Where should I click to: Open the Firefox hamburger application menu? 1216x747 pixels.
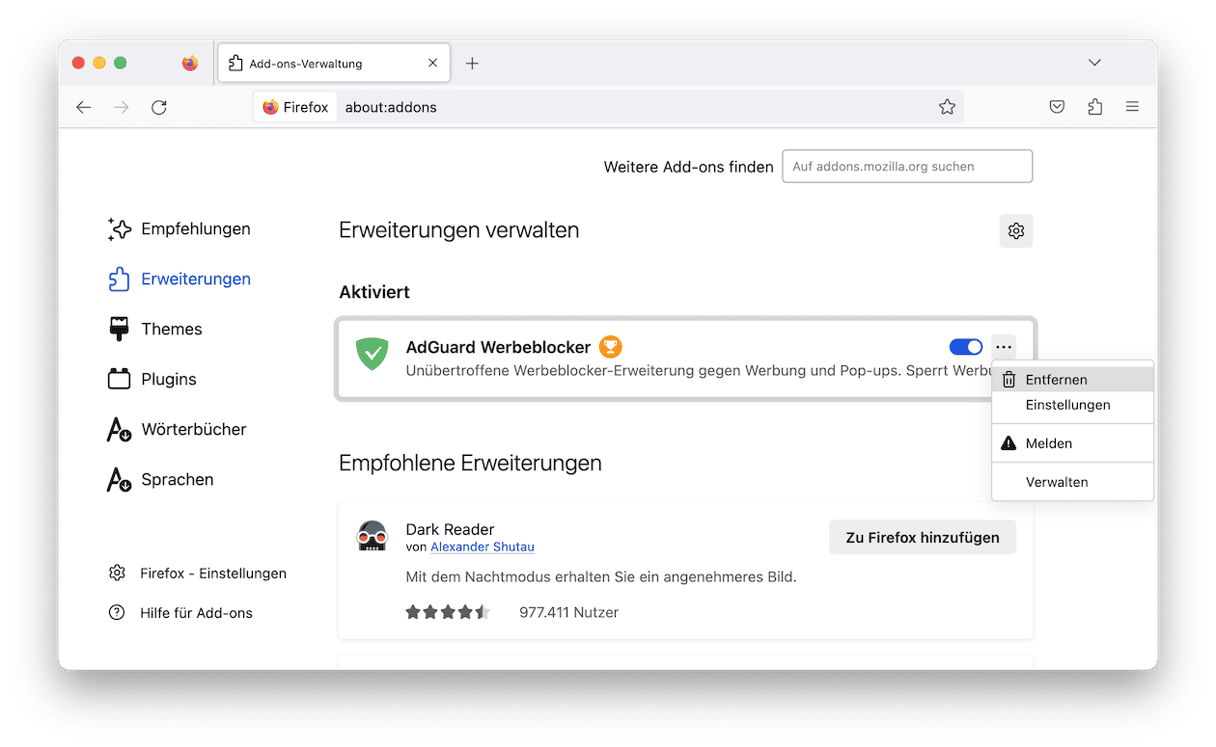click(x=1132, y=107)
